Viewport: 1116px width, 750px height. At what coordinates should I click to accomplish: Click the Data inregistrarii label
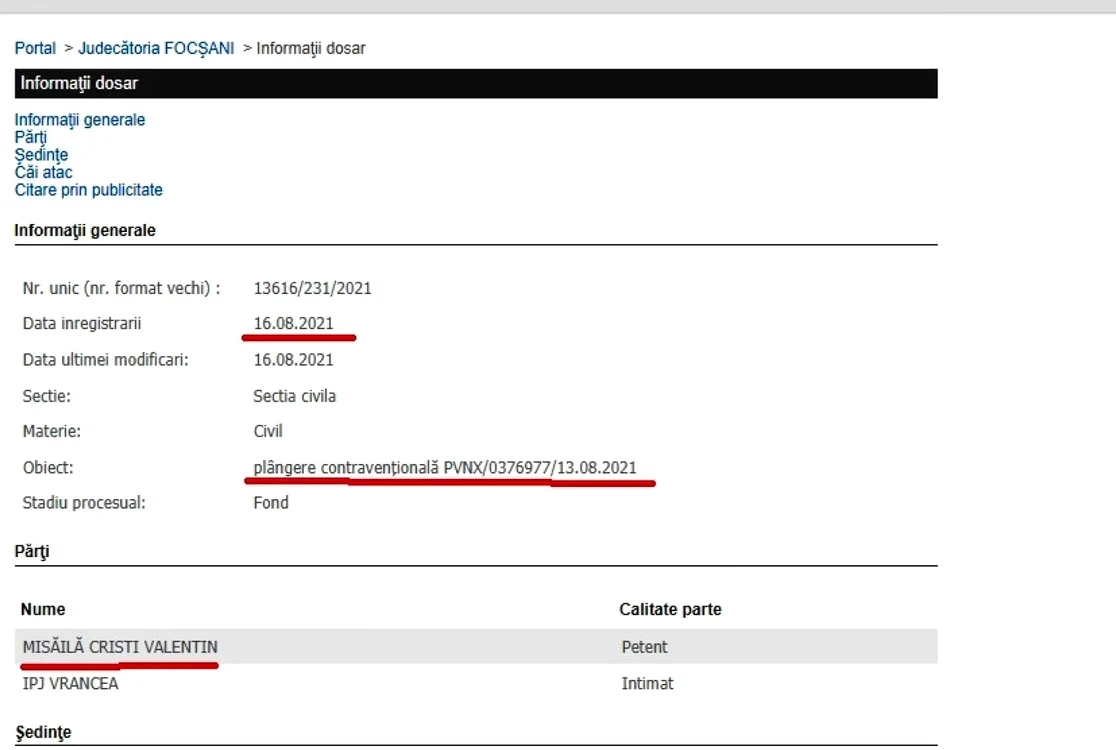(82, 323)
